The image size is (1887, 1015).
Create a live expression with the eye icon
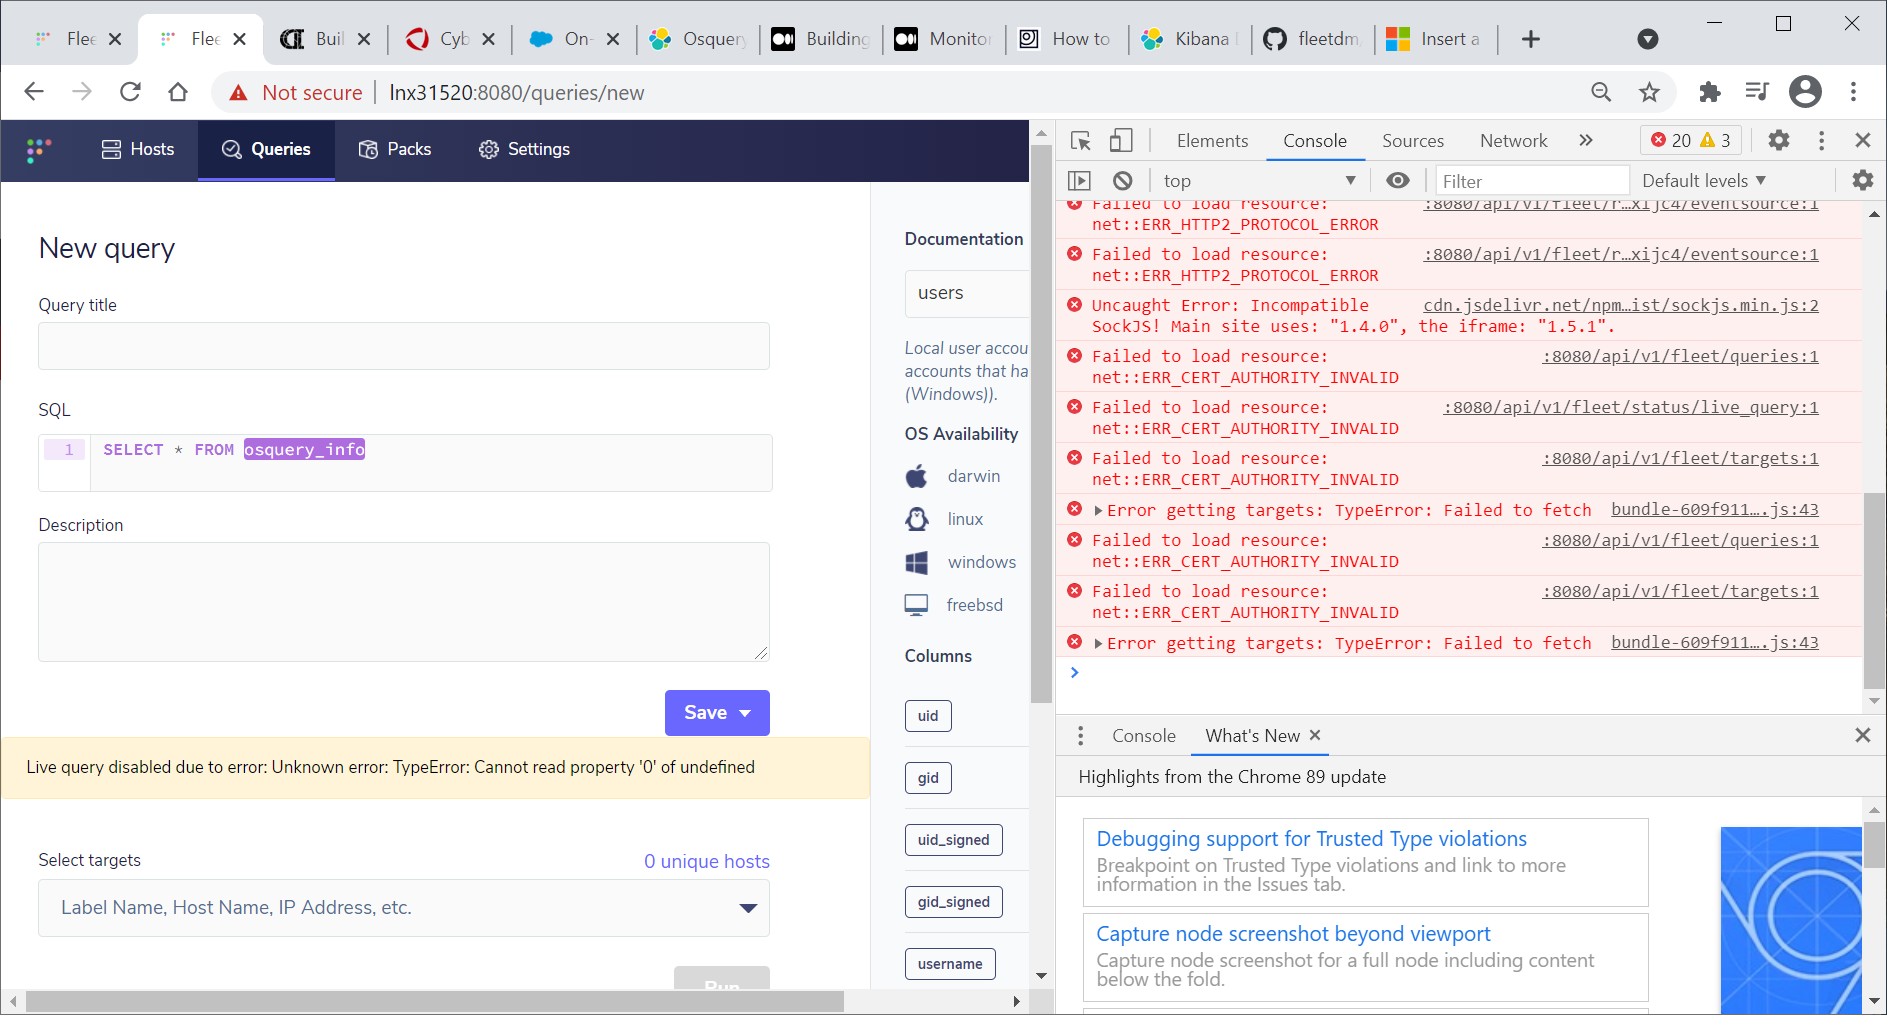pos(1398,180)
